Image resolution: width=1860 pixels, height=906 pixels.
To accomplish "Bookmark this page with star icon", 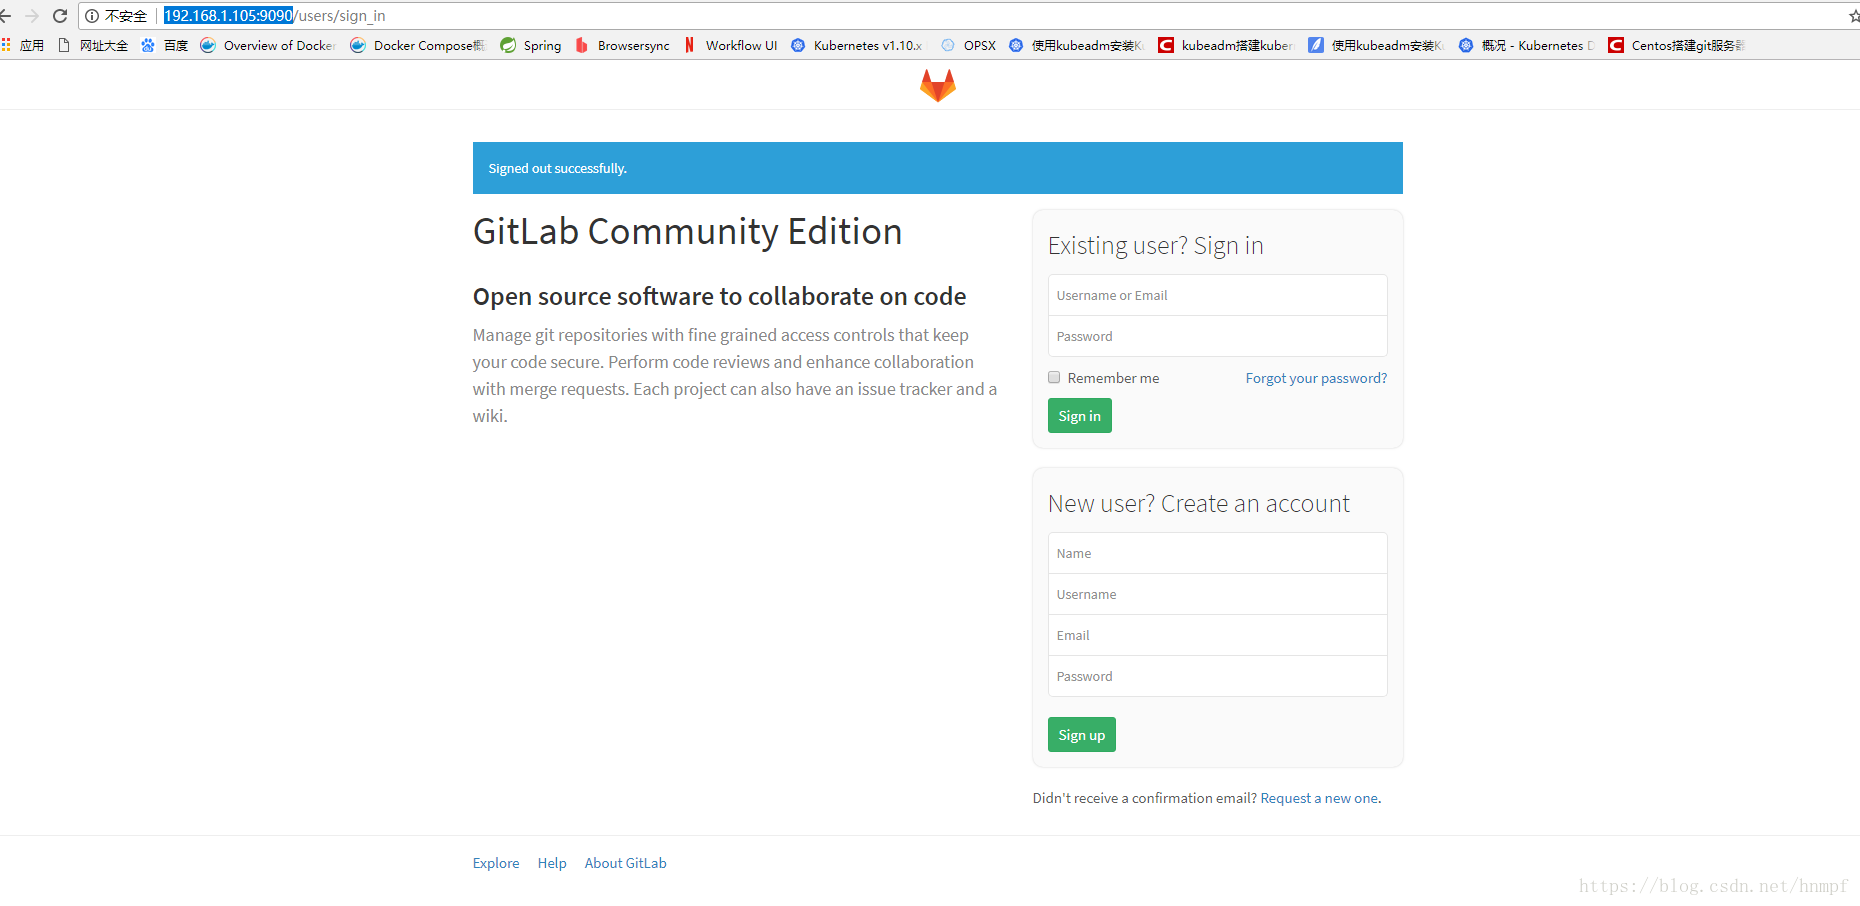I will coord(1854,16).
